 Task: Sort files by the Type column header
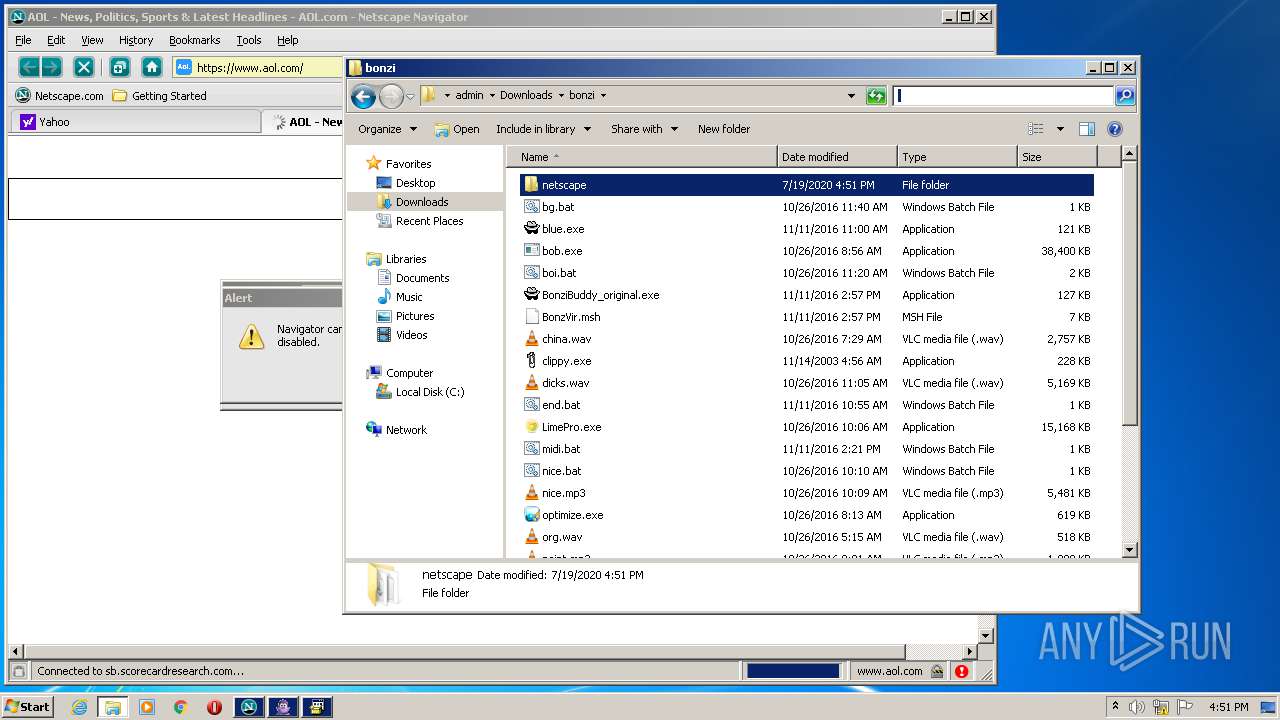coord(957,157)
